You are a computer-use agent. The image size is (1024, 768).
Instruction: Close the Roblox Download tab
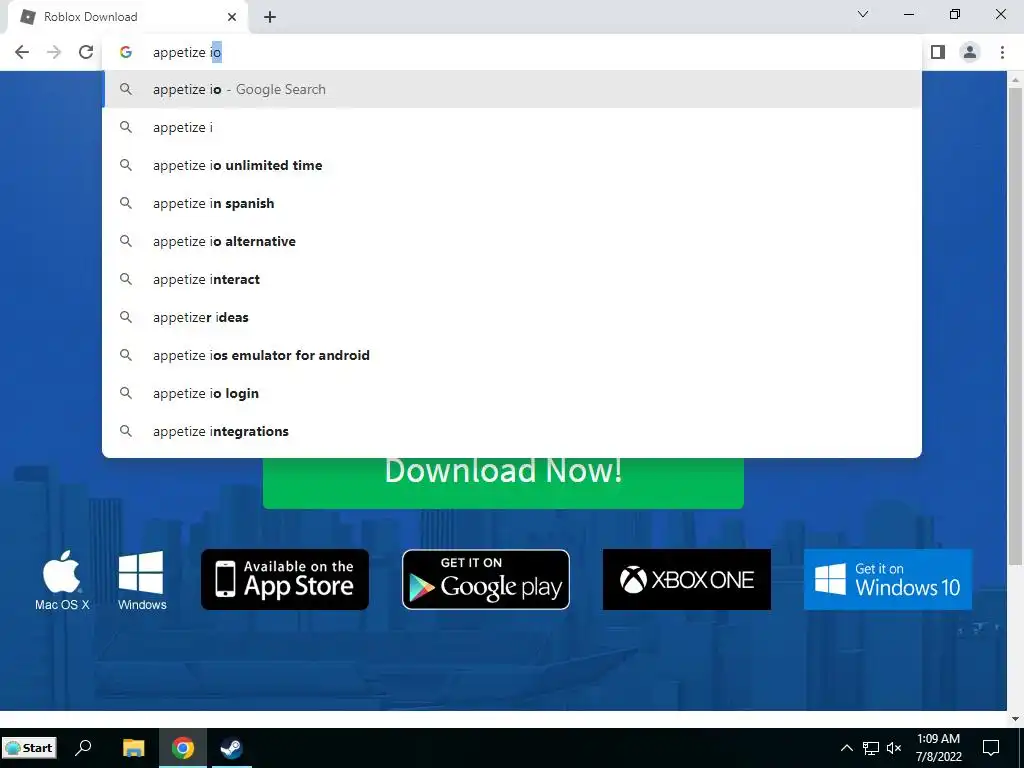click(232, 17)
